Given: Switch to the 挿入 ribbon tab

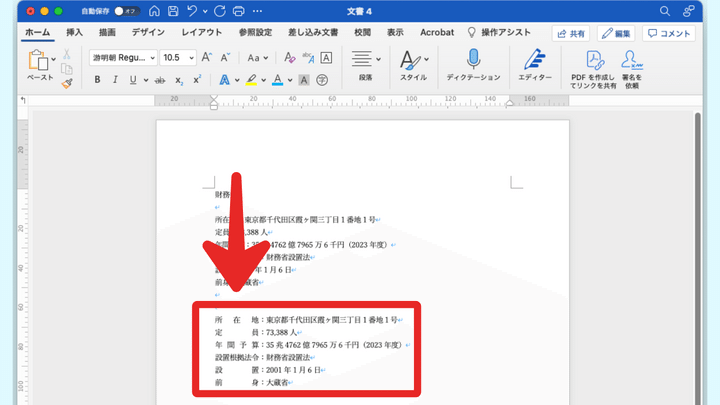Looking at the screenshot, I should (74, 33).
